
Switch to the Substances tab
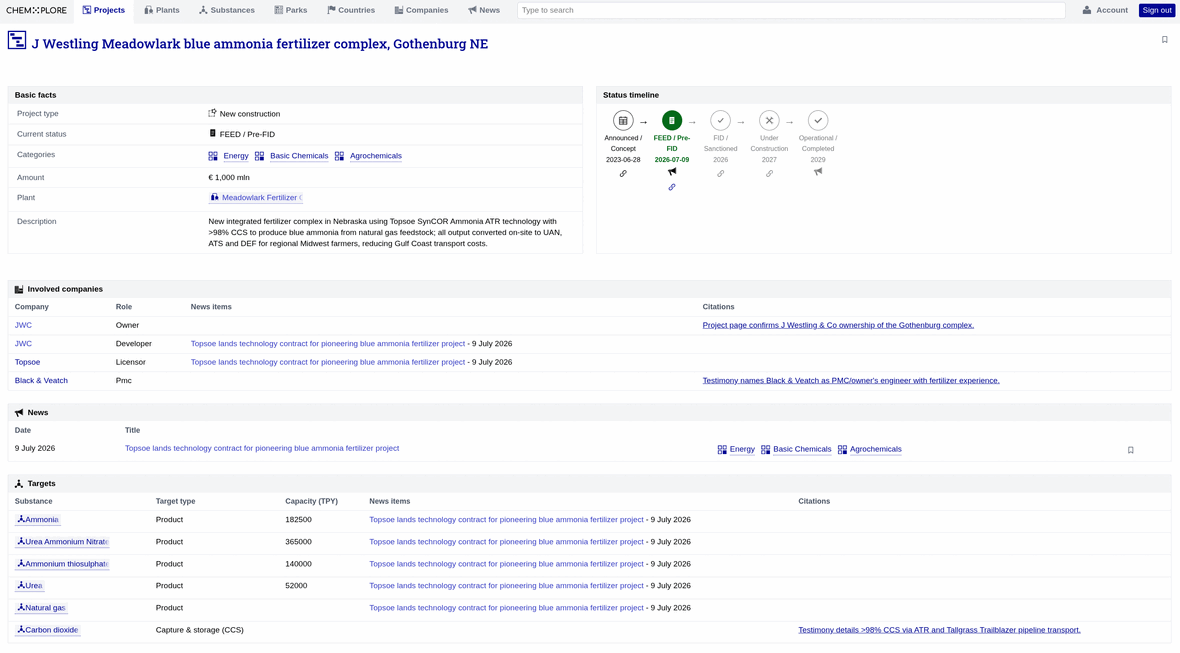[227, 10]
